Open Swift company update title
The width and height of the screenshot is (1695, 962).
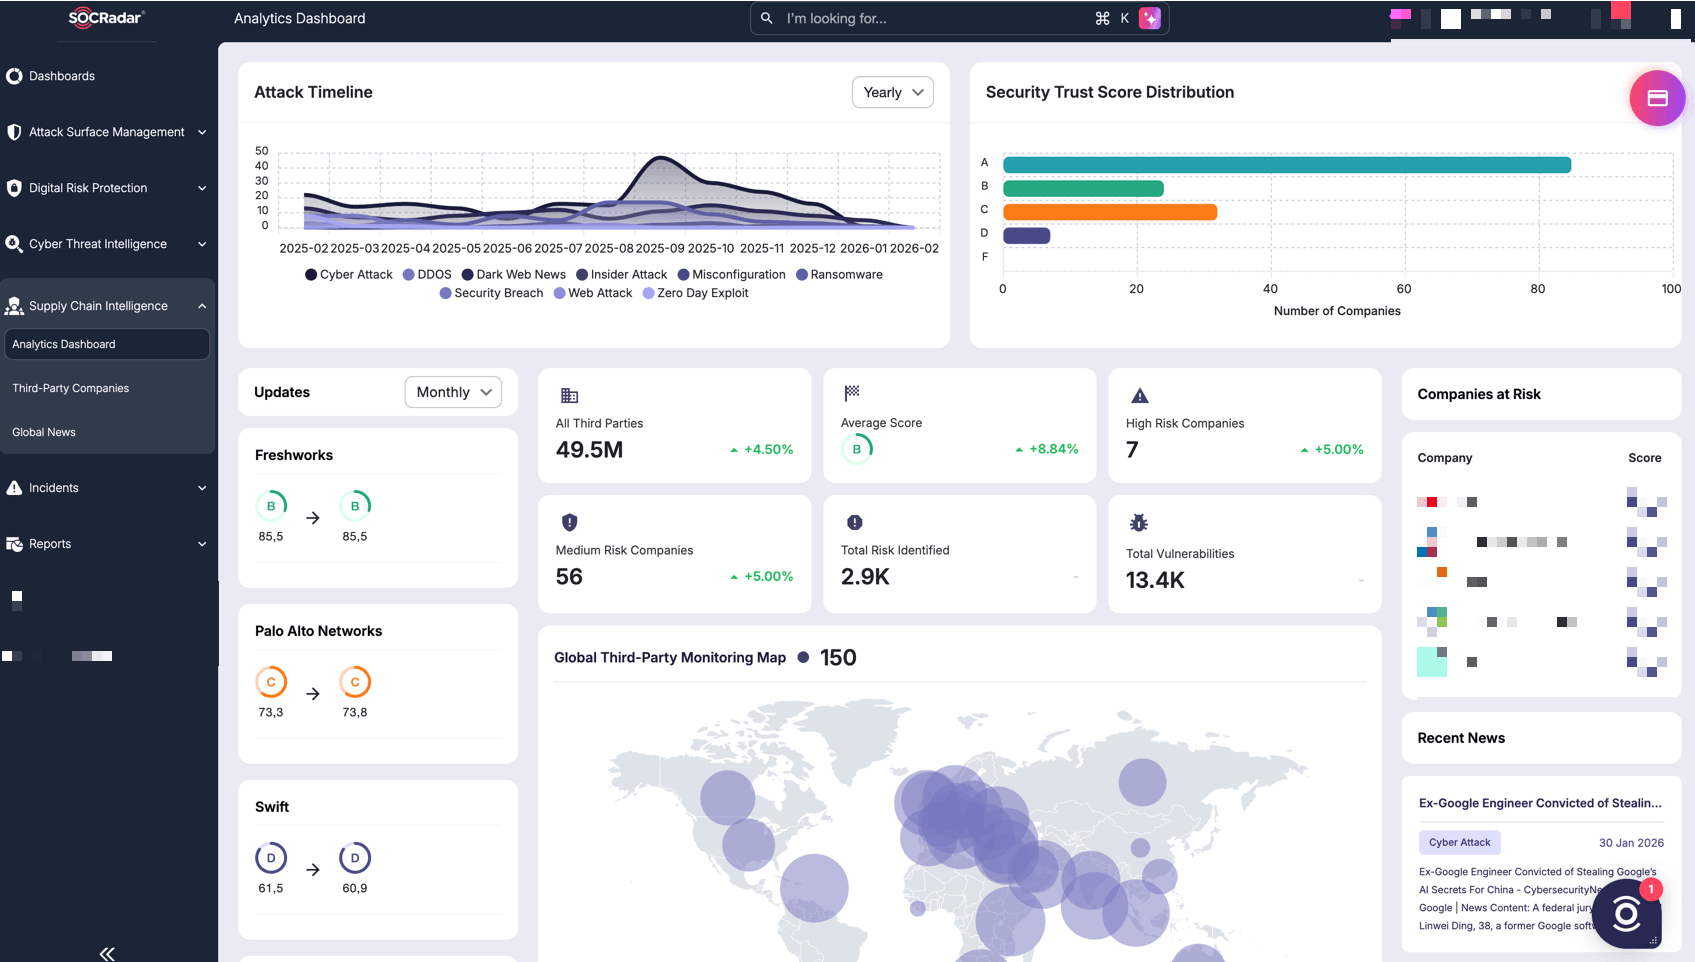[272, 807]
